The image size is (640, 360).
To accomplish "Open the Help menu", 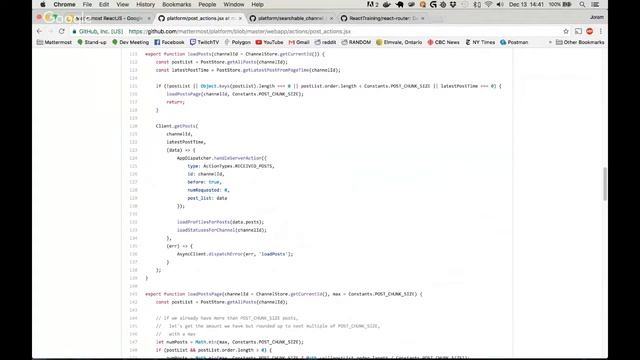I will pos(257,4).
